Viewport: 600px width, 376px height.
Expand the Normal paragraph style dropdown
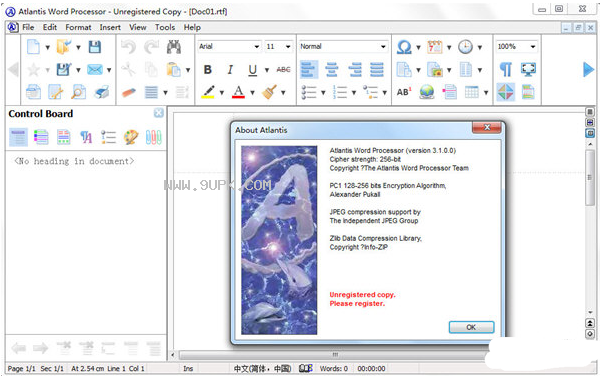(x=343, y=46)
